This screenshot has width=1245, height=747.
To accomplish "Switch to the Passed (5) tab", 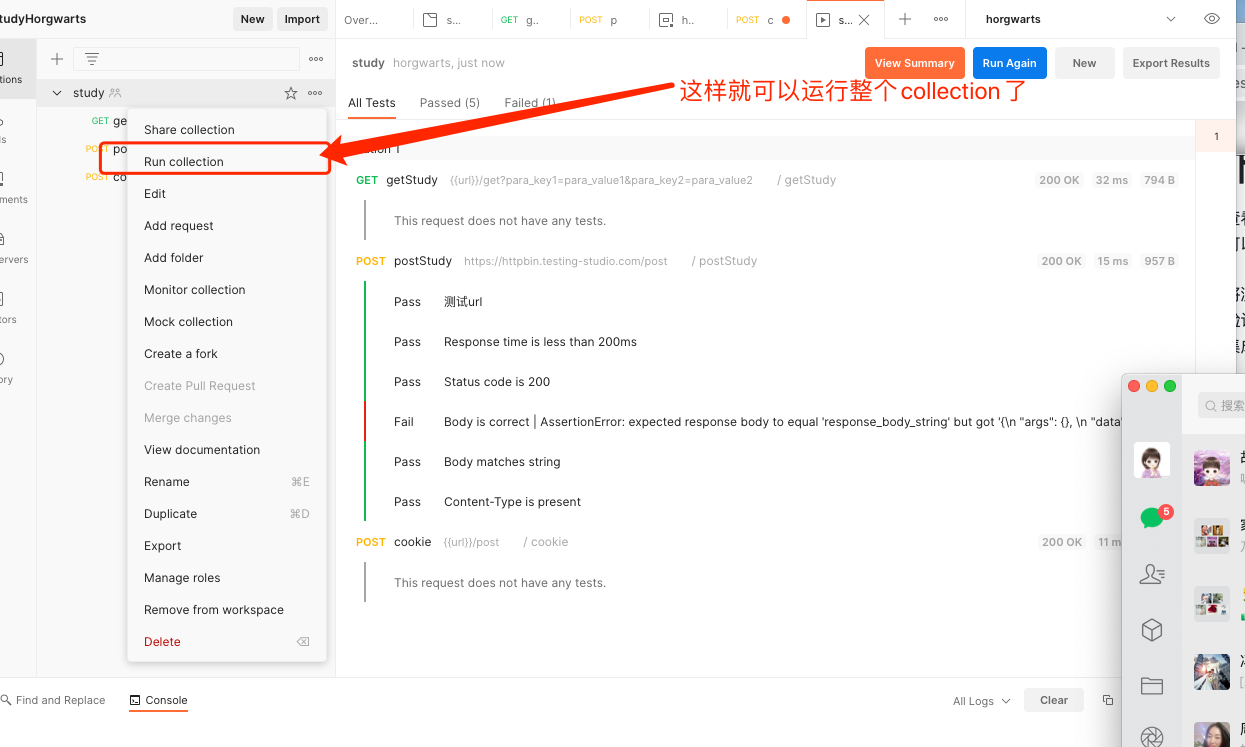I will click(450, 103).
